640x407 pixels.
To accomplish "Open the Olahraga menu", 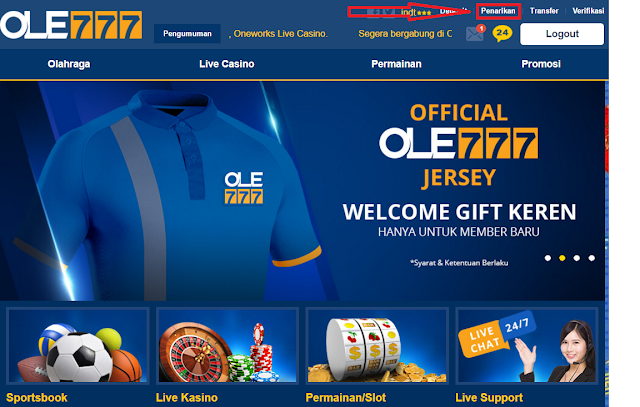I will pyautogui.click(x=69, y=64).
